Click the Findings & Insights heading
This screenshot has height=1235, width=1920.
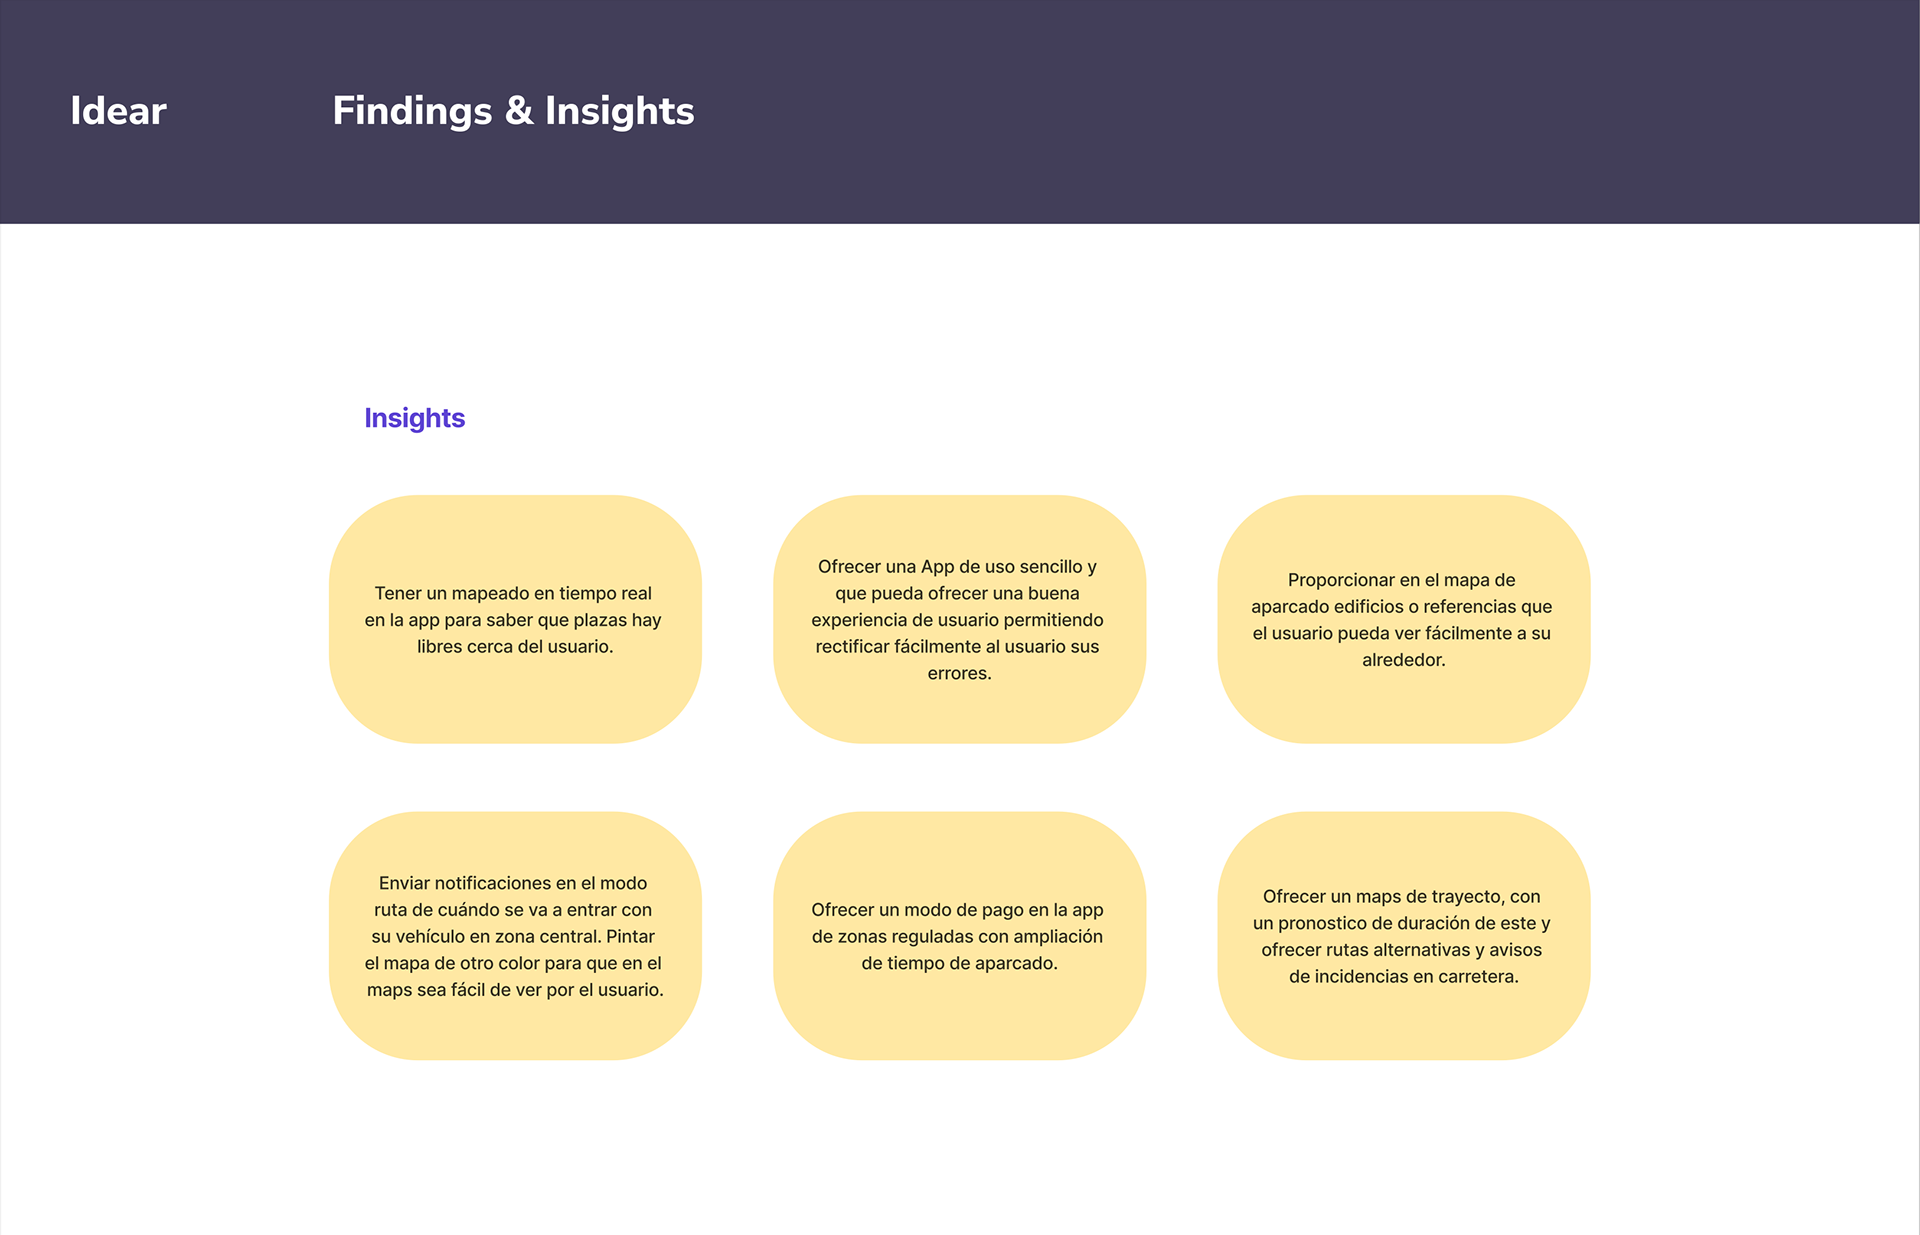point(513,112)
